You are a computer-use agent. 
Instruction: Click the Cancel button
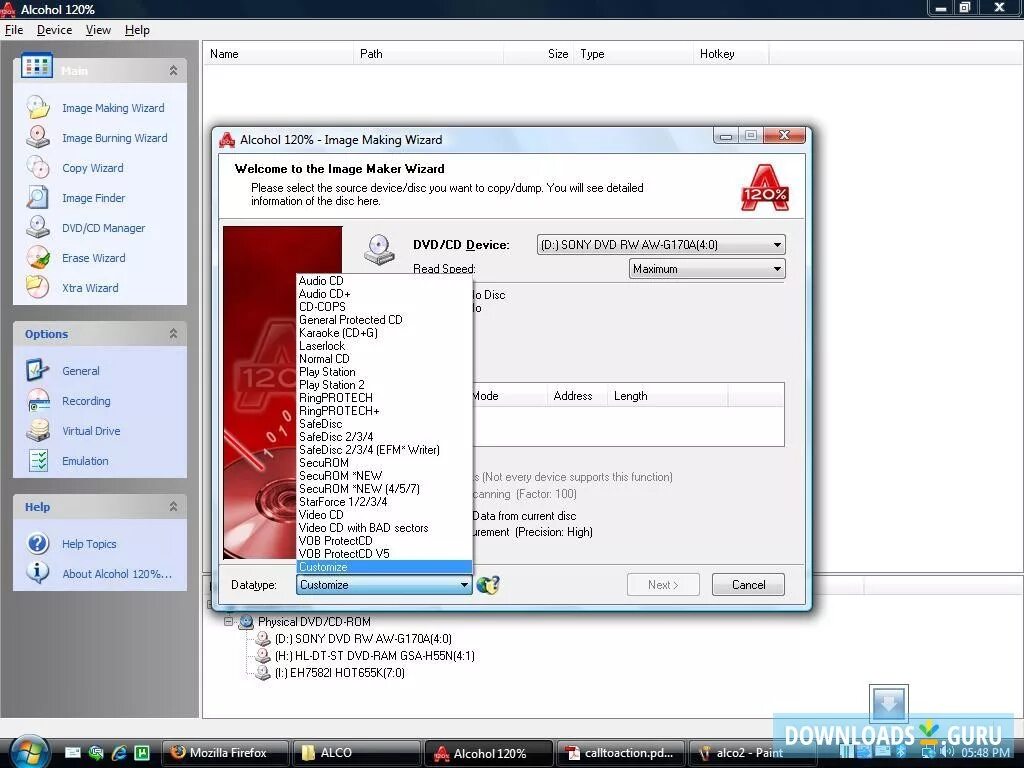pos(748,584)
